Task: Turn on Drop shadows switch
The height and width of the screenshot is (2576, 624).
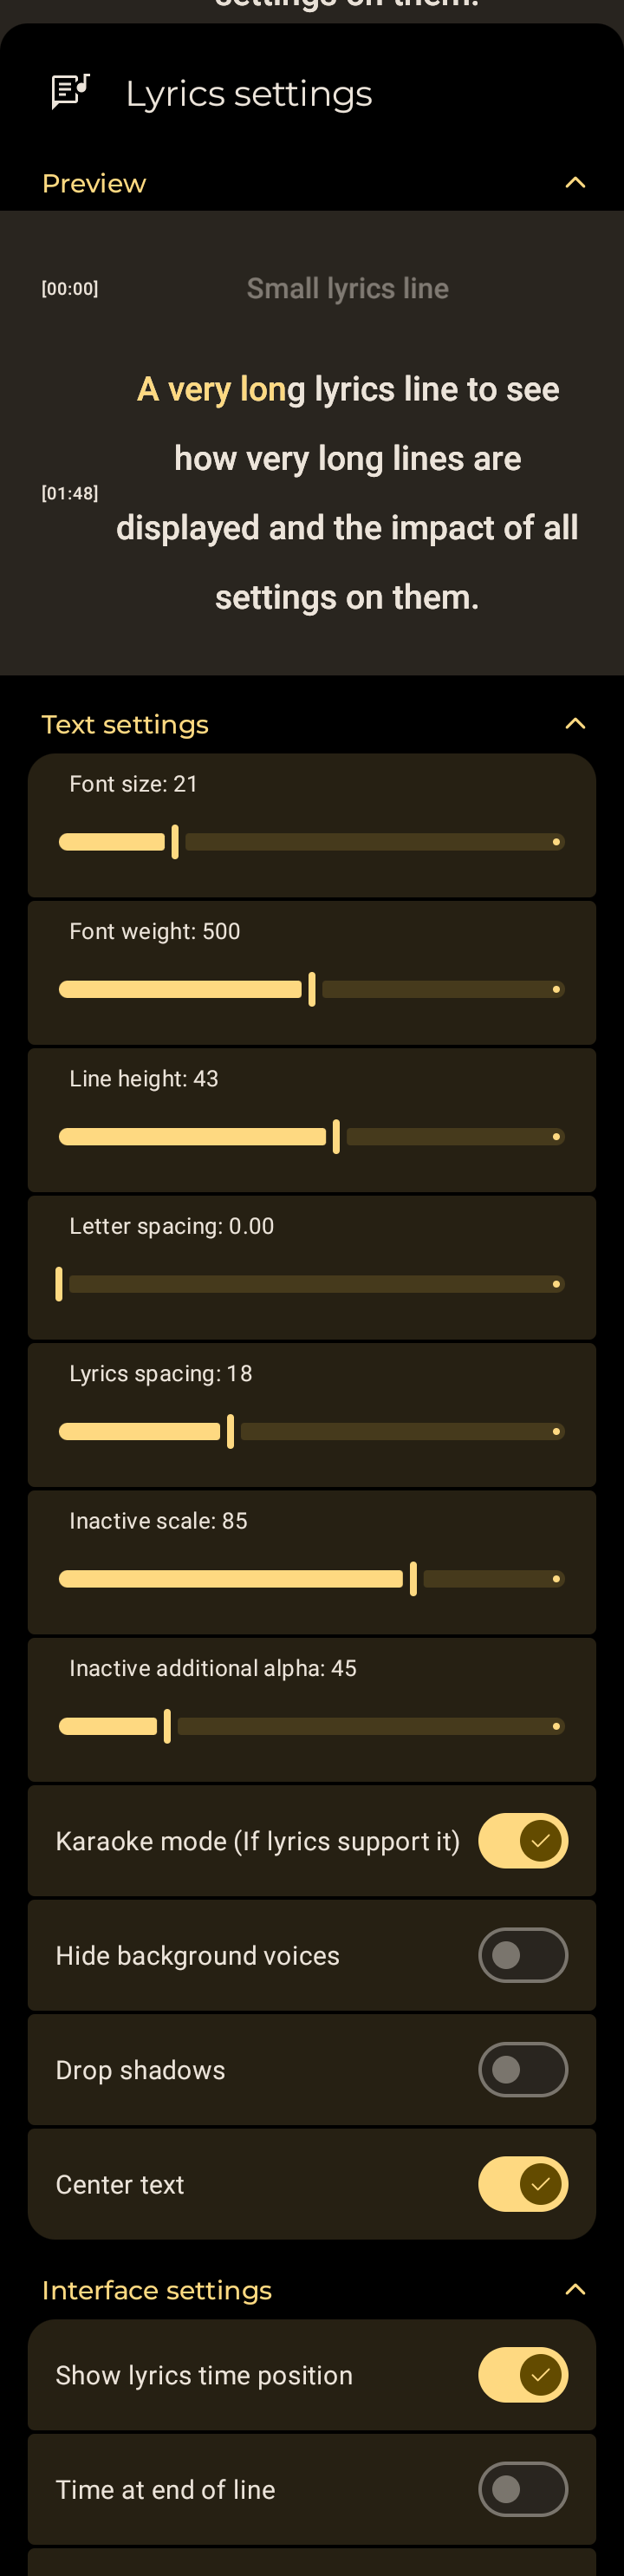Action: 523,2070
